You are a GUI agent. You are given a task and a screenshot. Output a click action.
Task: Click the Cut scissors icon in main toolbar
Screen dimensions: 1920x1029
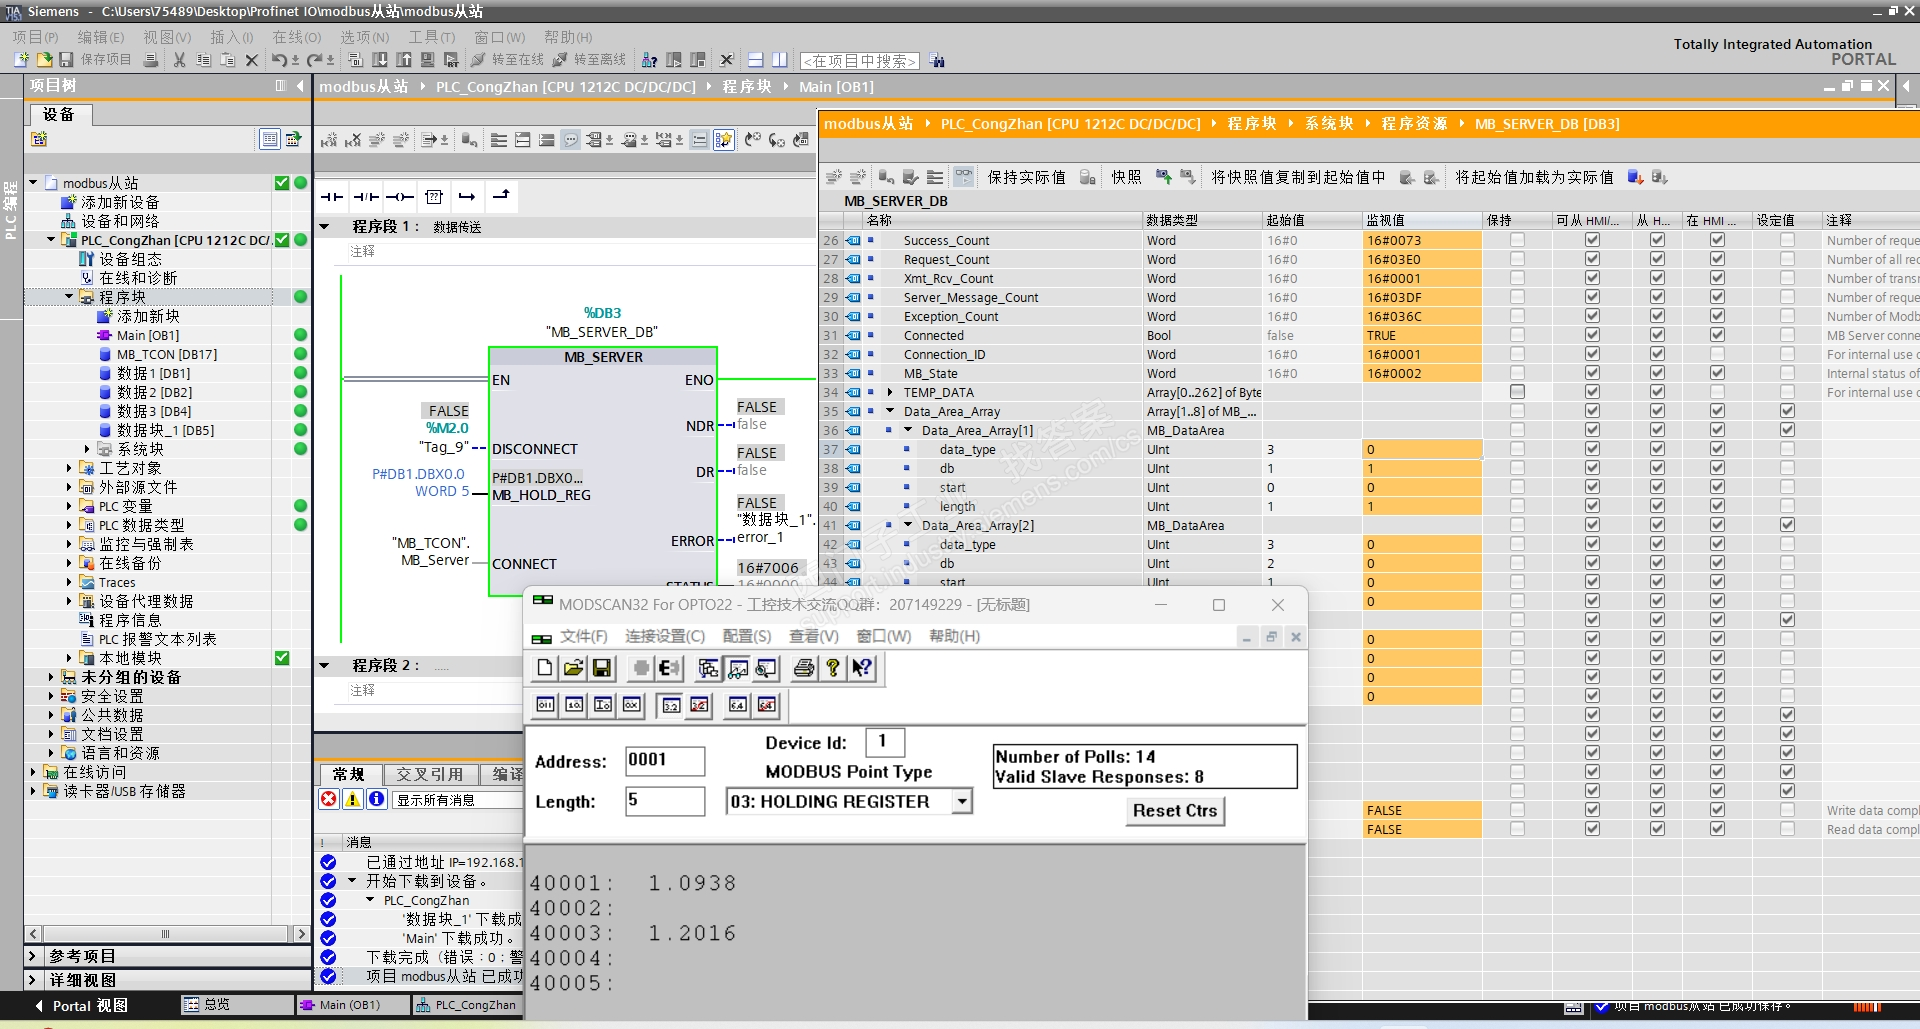[180, 60]
